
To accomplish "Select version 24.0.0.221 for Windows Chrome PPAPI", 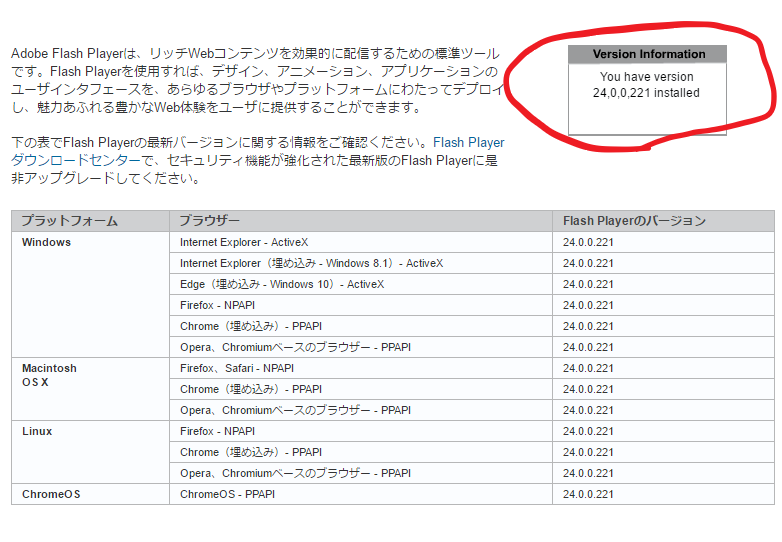I will coord(663,326).
